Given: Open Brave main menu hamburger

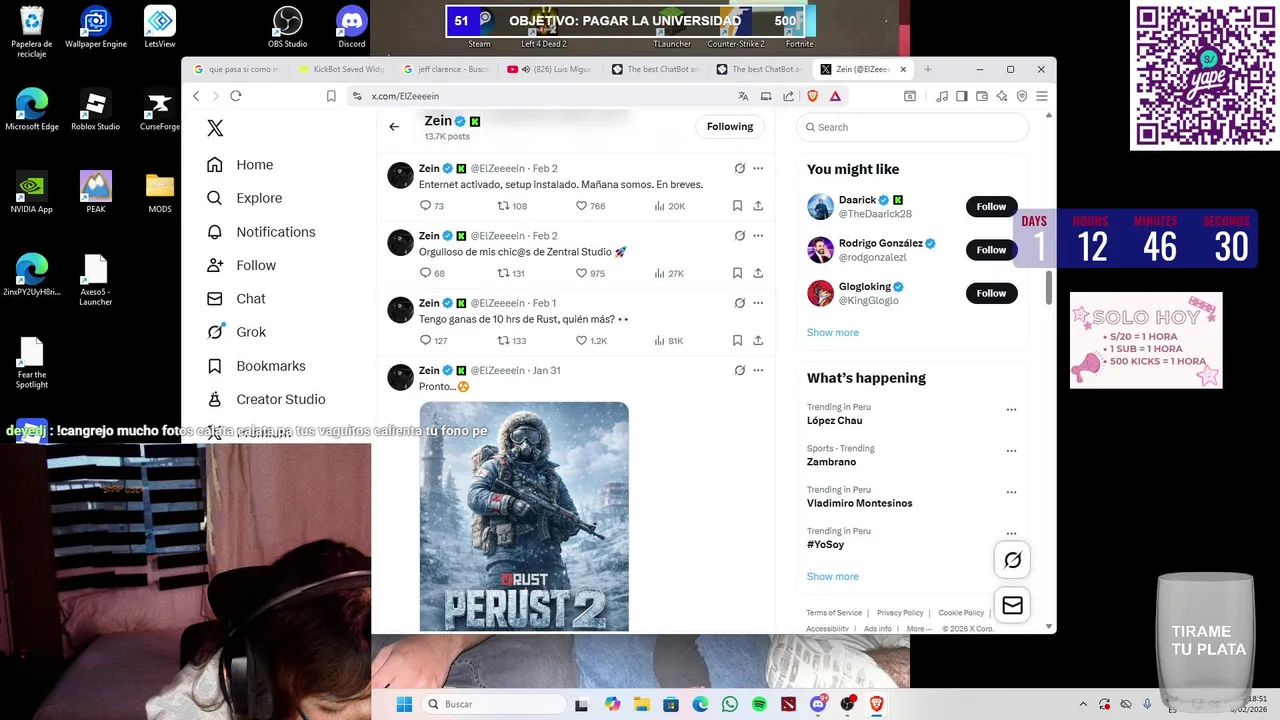Looking at the screenshot, I should pos(1042,96).
